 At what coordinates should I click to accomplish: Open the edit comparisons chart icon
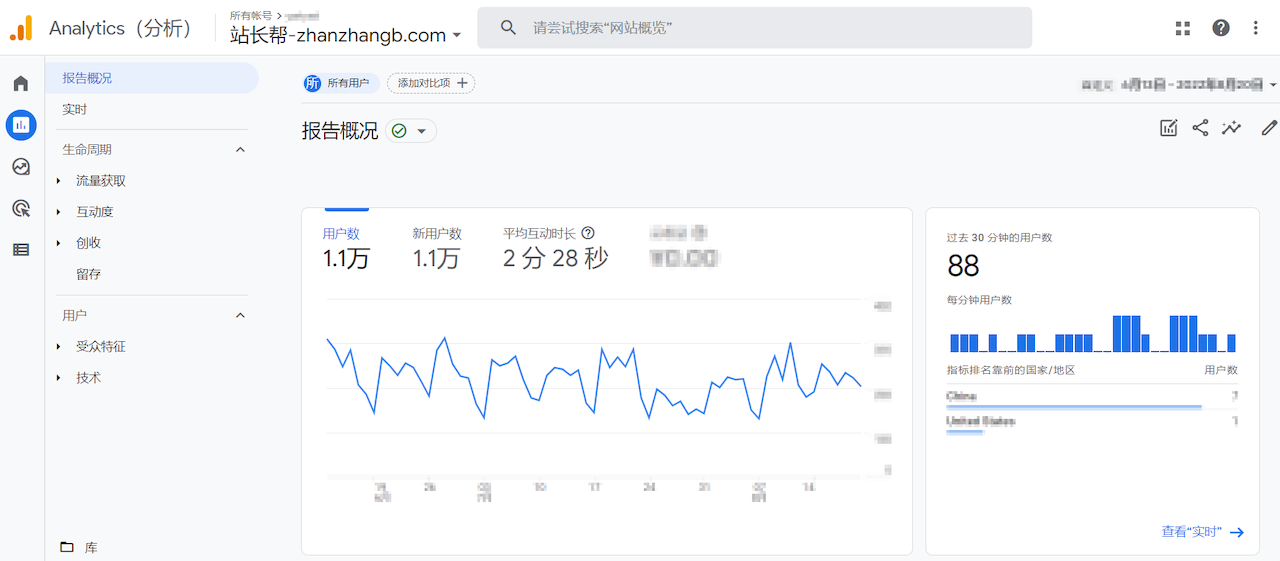[x=1168, y=128]
